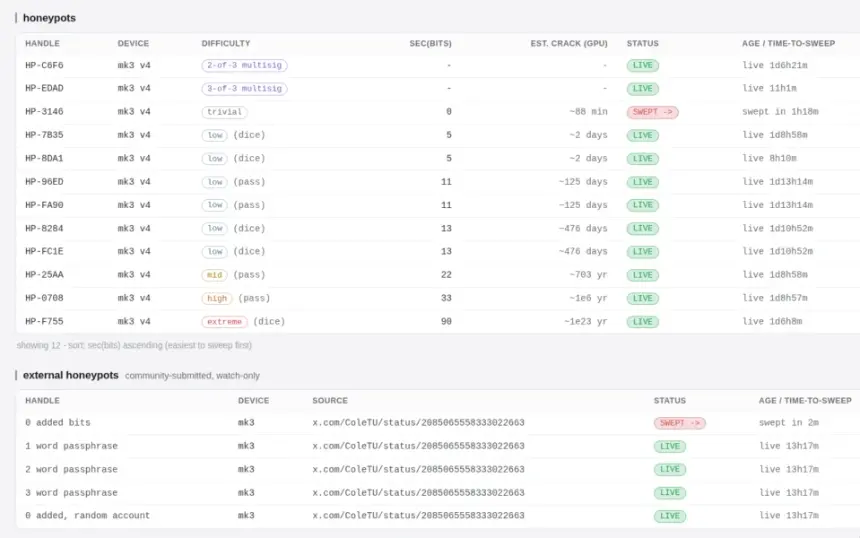Click the mid difficulty tag for HP-25AA
860x538 pixels.
[214, 275]
